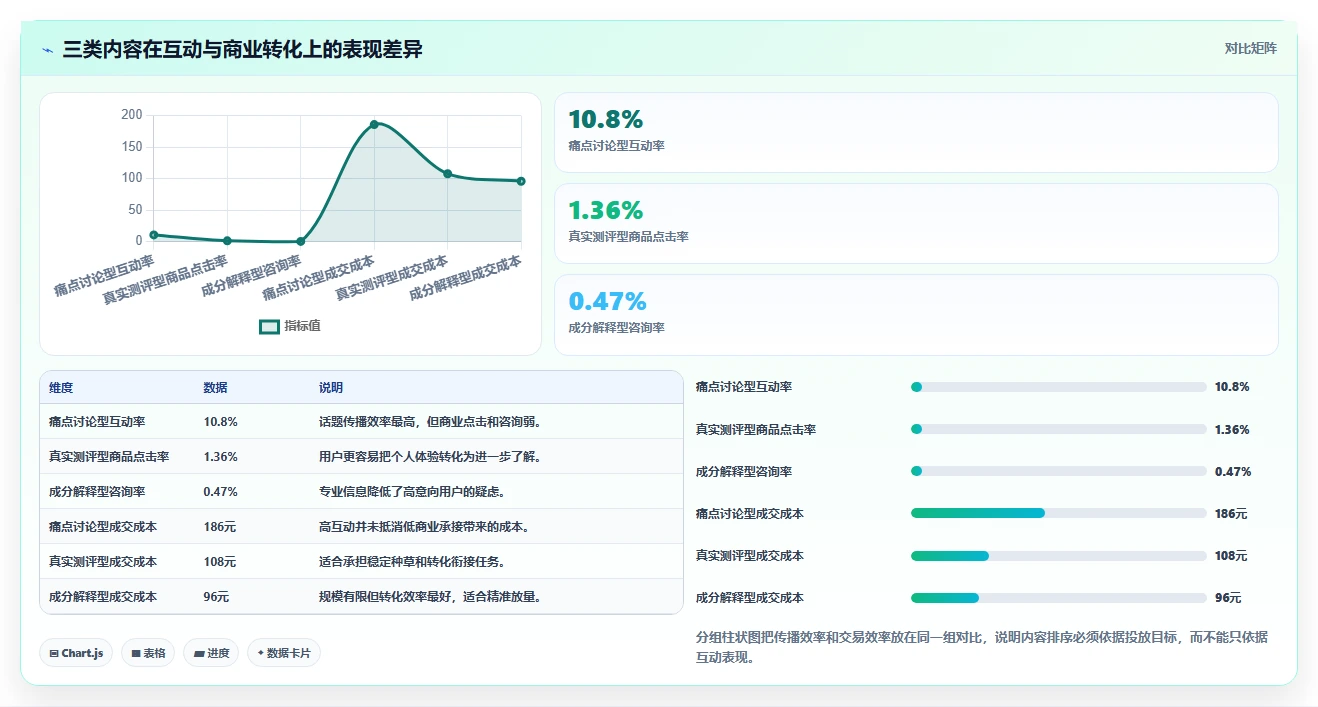1318x707 pixels.
Task: Click the chart data point for 痛点讨论型成交成本
Action: 374,124
